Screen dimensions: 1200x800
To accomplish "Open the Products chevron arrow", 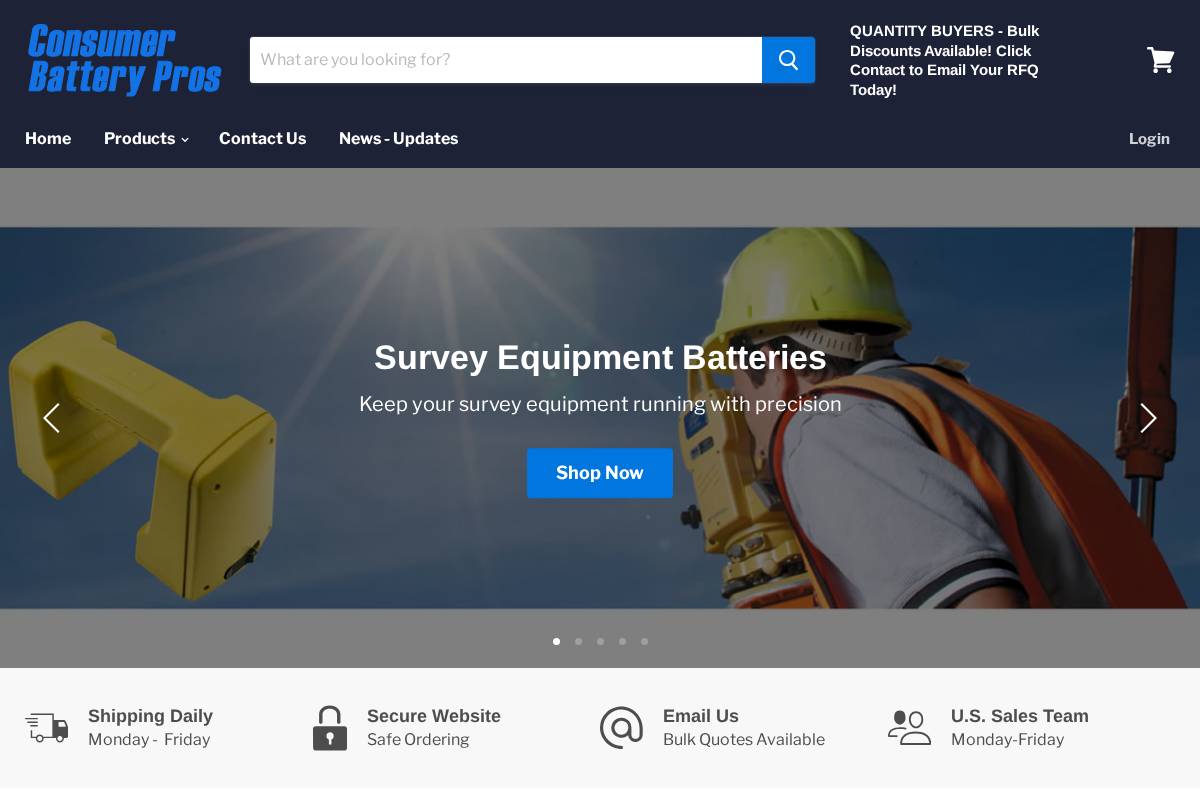I will (185, 140).
